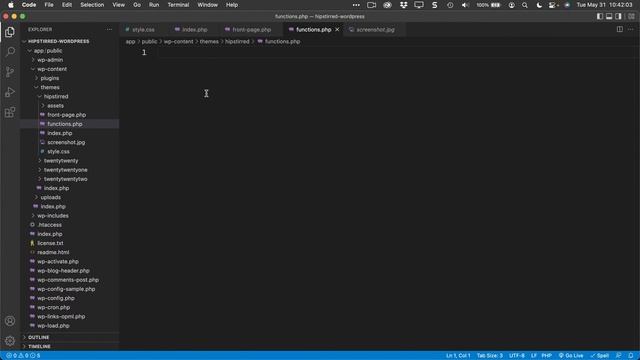Open the Go menu in menu bar
Image resolution: width=640 pixels, height=360 pixels.
(x=137, y=5)
